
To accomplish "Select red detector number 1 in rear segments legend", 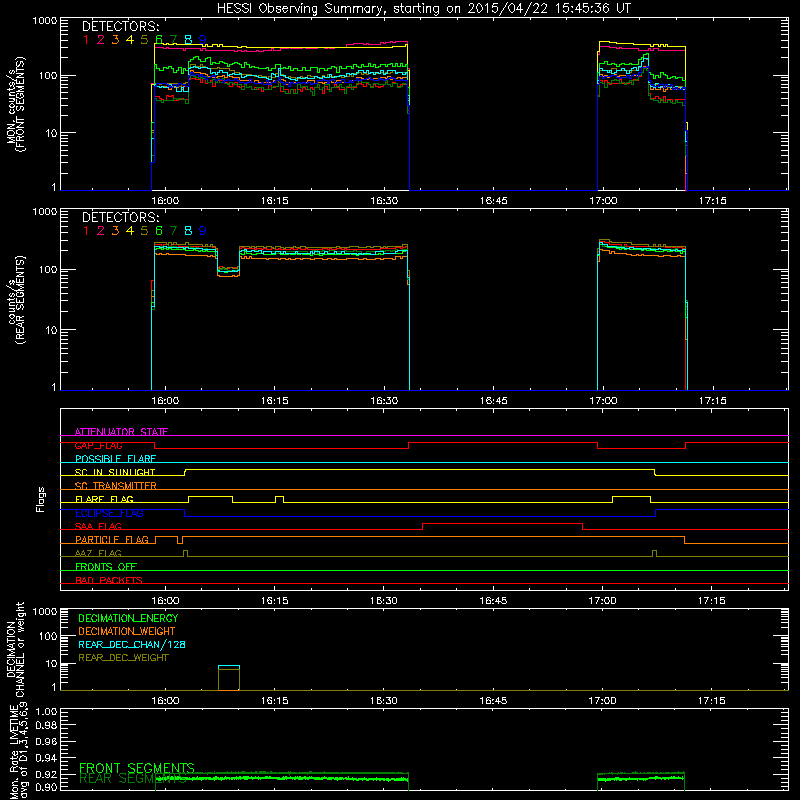I will pos(86,231).
